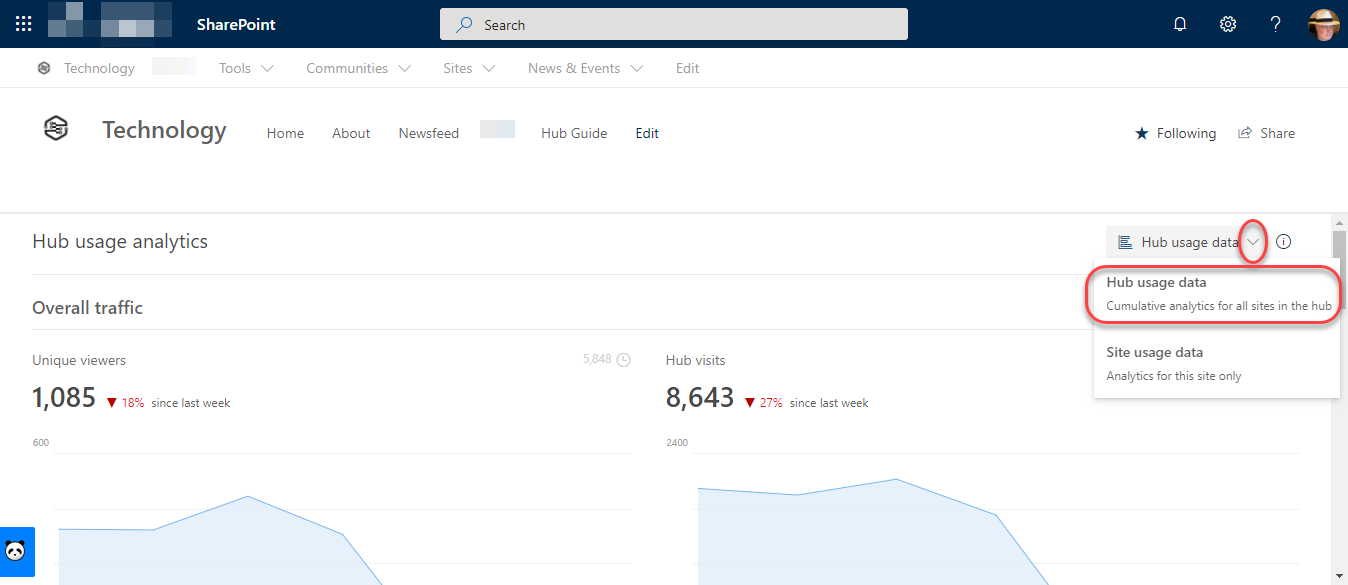Click the panda extension icon
Screen dimensions: 1348x585
17,551
